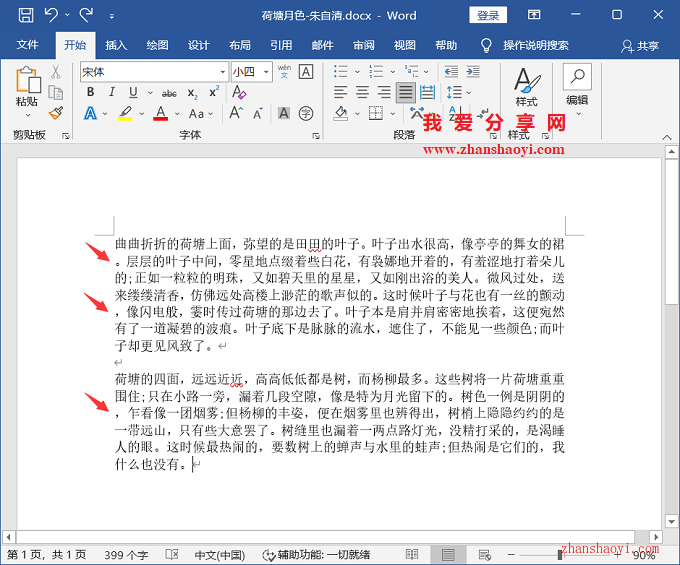Apply bullet list
This screenshot has width=680, height=565.
341,71
